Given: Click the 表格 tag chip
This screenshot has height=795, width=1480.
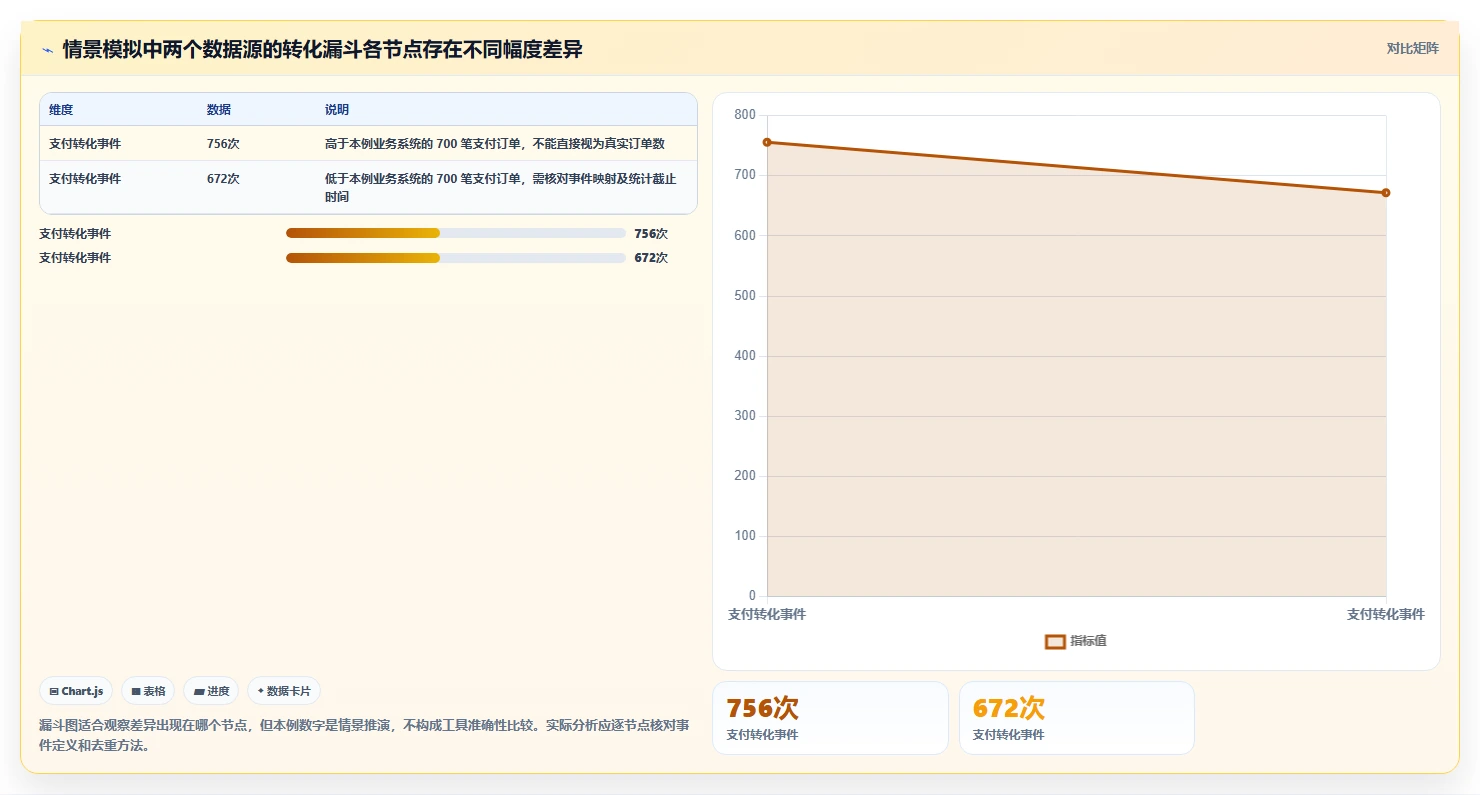Looking at the screenshot, I should click(148, 691).
